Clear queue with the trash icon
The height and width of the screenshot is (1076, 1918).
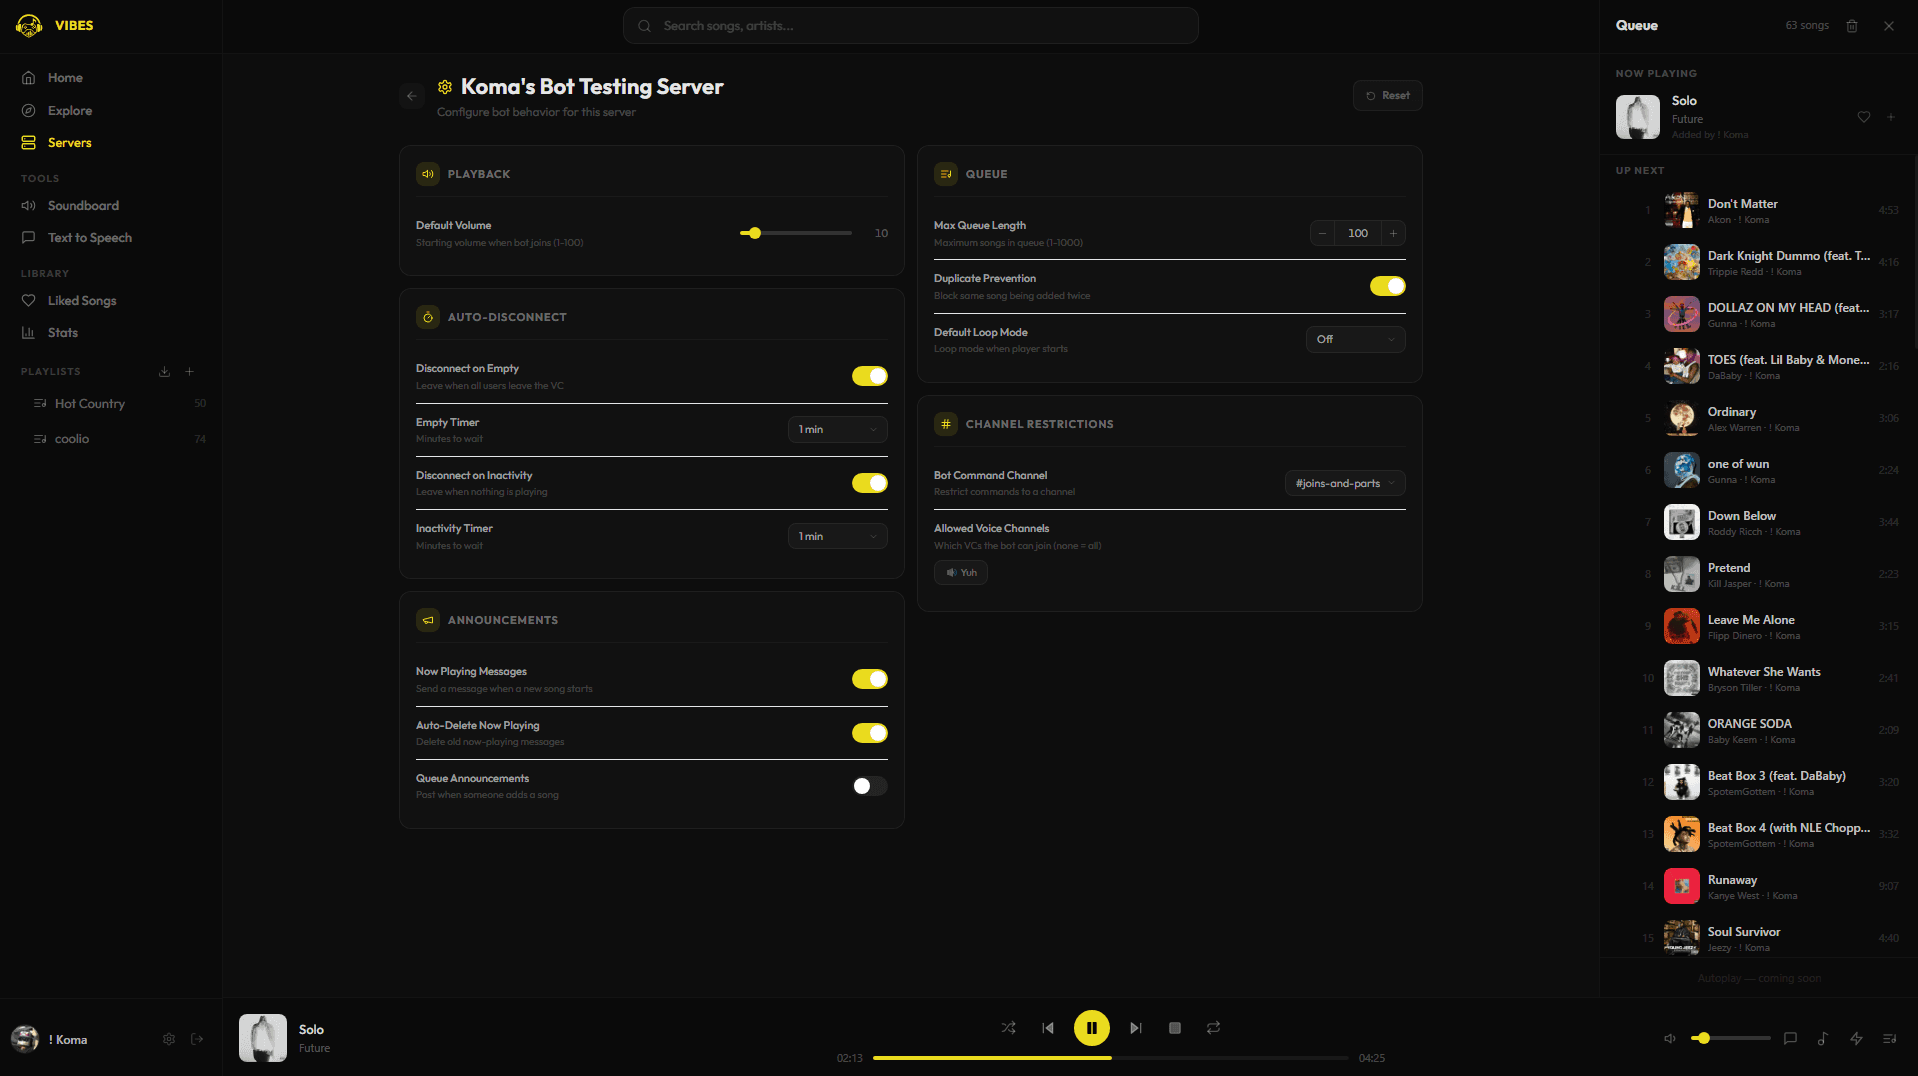pyautogui.click(x=1852, y=26)
